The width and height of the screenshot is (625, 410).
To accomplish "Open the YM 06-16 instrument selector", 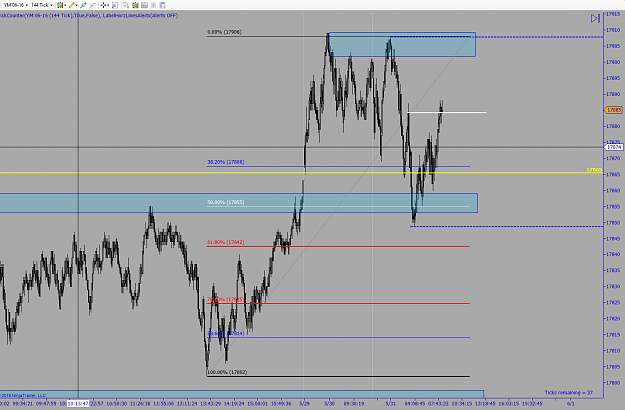I will coord(16,5).
